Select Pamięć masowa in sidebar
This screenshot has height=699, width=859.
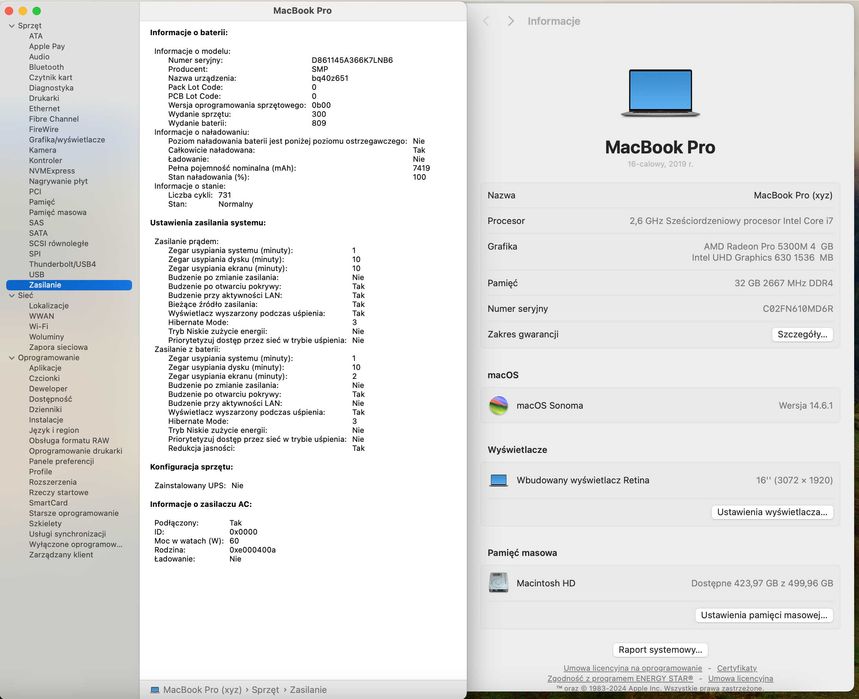tap(58, 213)
